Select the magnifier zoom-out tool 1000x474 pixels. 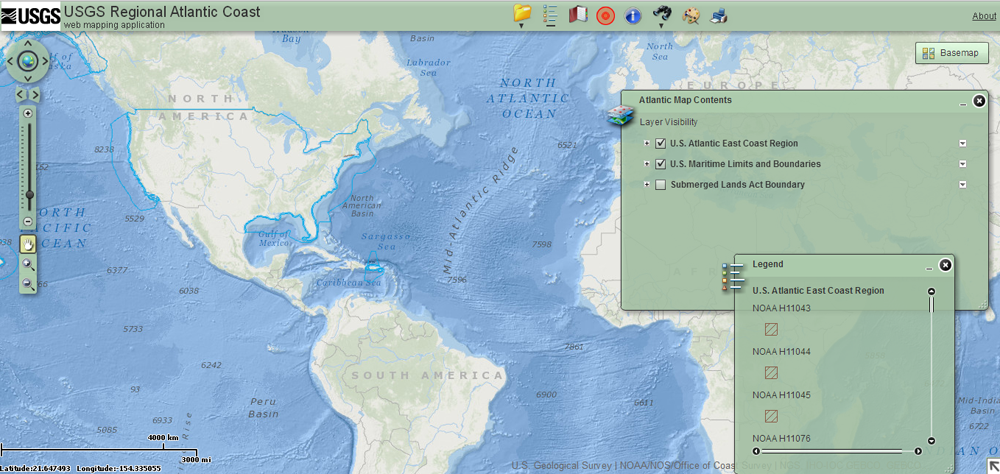28,284
